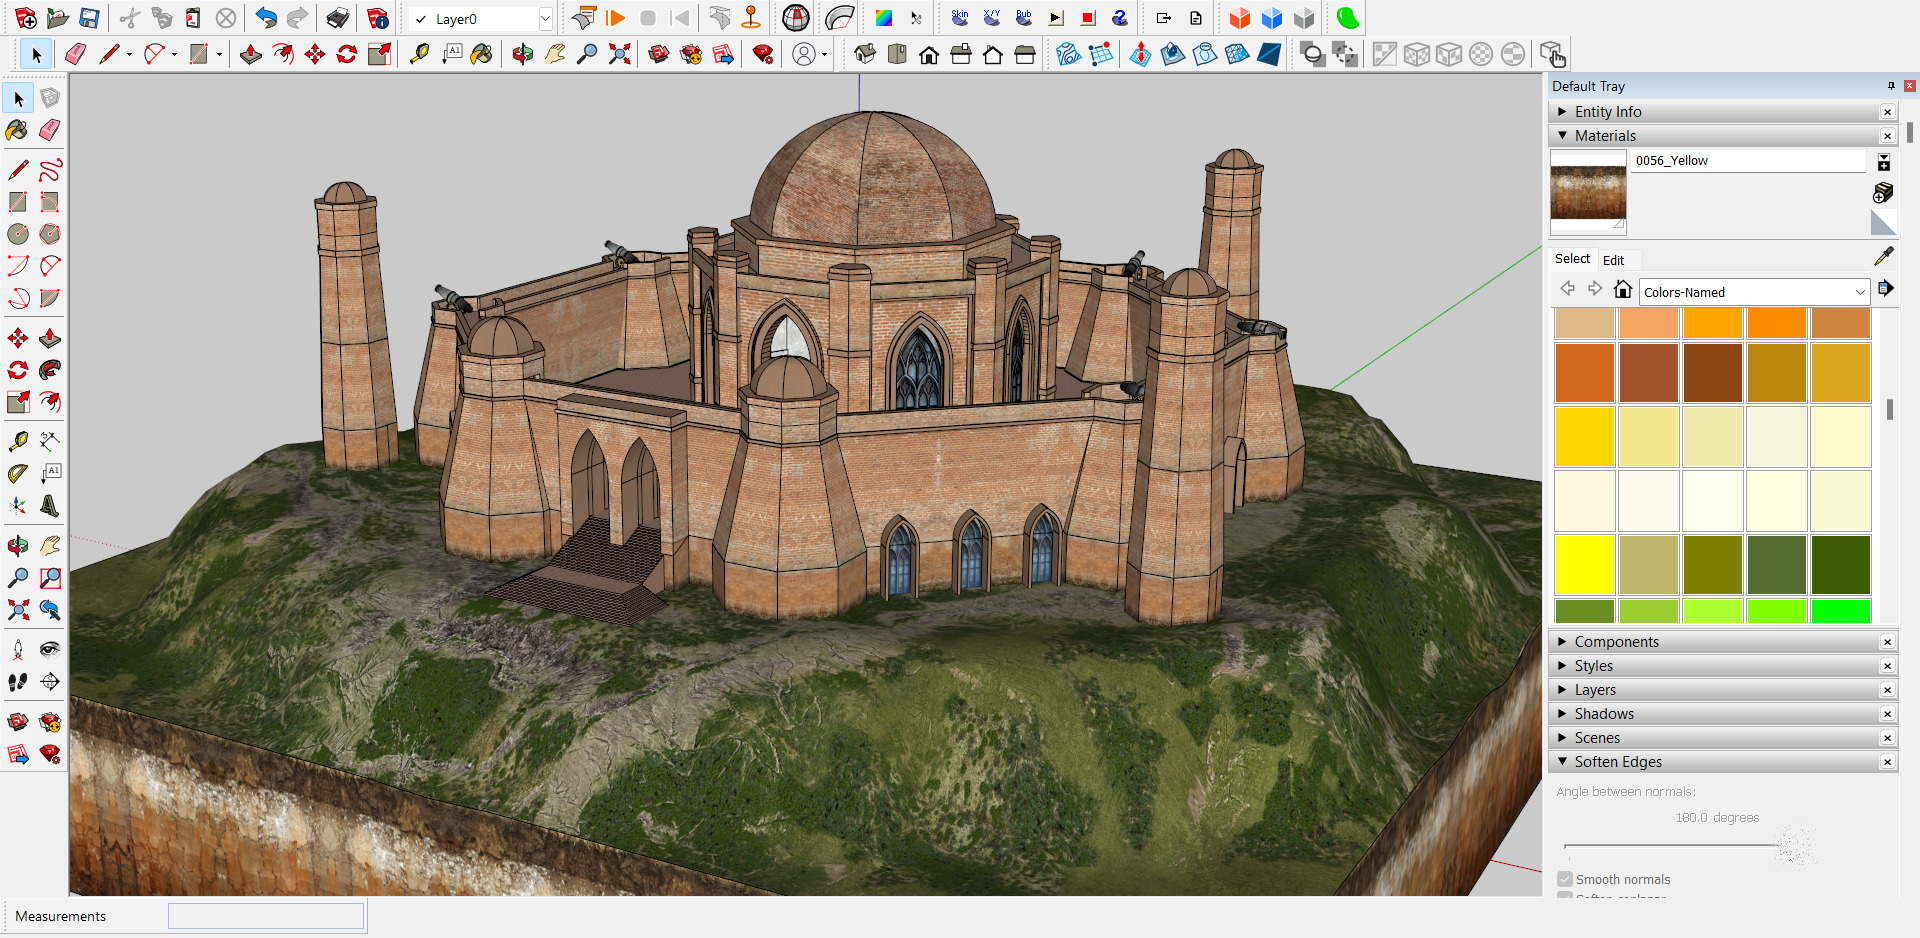This screenshot has height=938, width=1920.
Task: Select the Flip Edge sandbox tool
Action: (x=1269, y=54)
